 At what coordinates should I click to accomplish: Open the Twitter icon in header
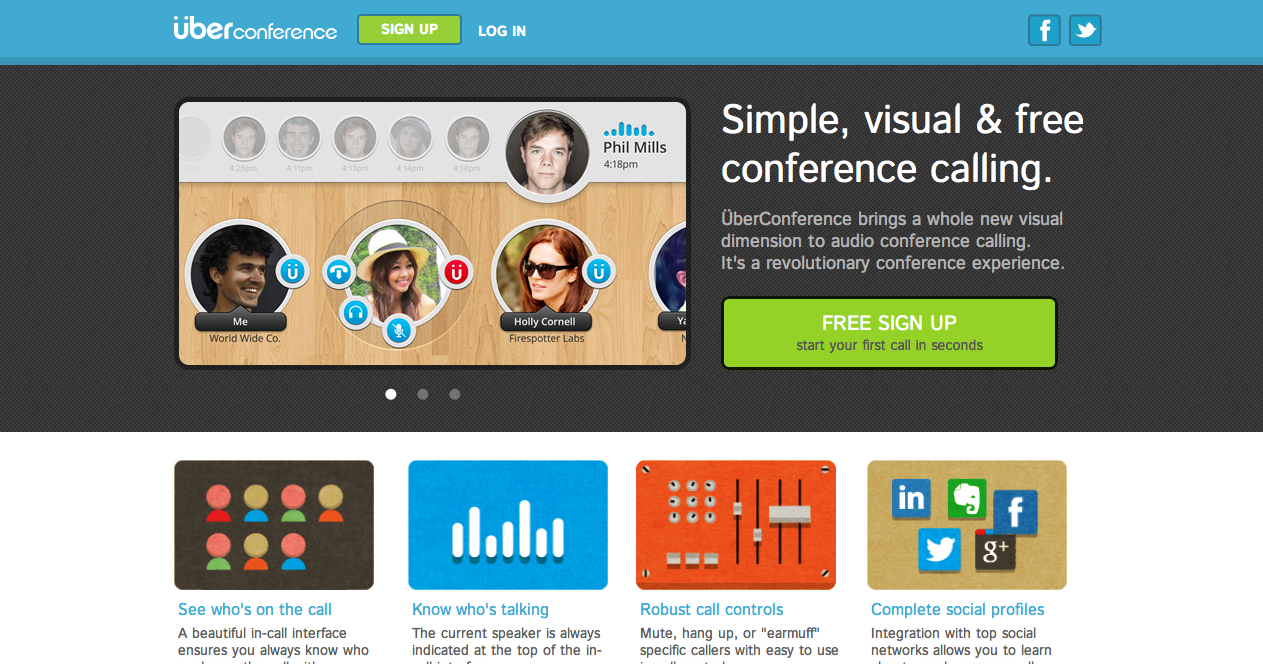(x=1085, y=30)
